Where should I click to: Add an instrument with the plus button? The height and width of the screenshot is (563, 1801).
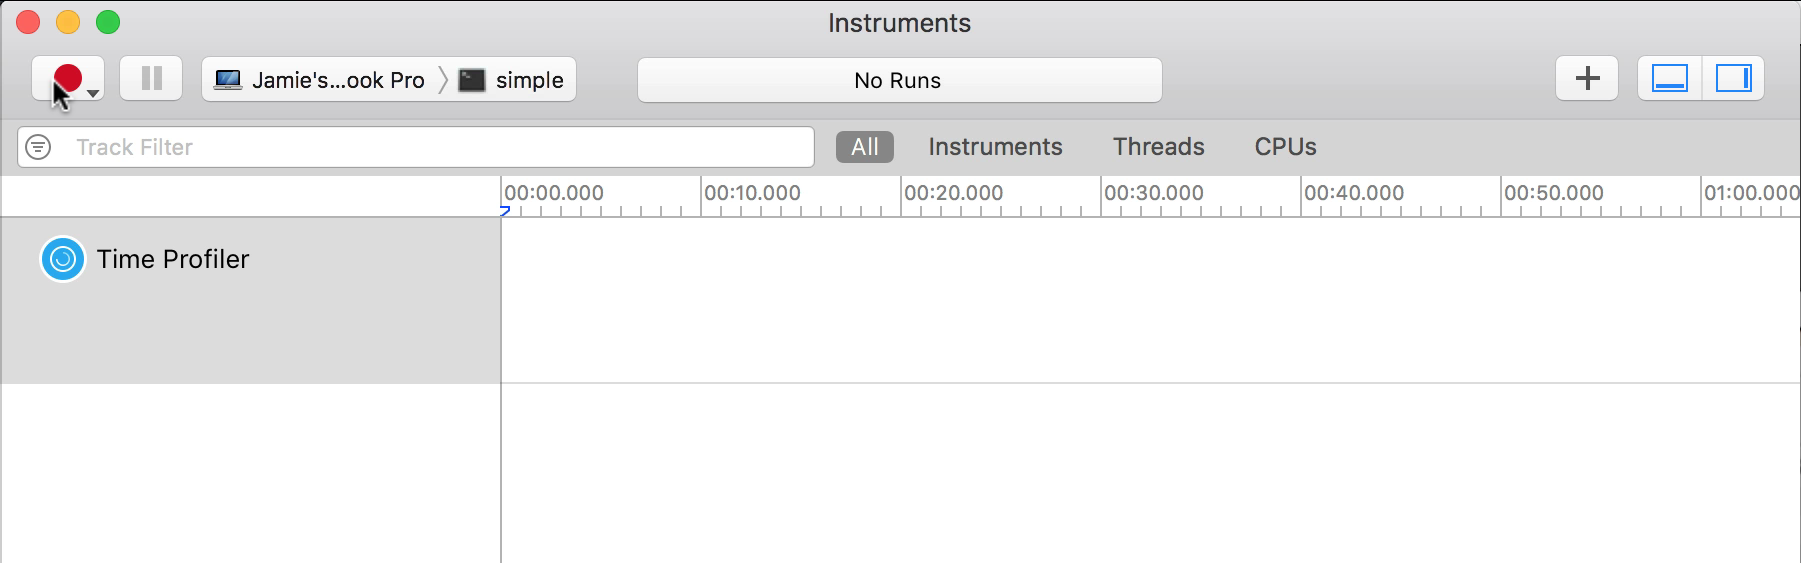(1587, 78)
